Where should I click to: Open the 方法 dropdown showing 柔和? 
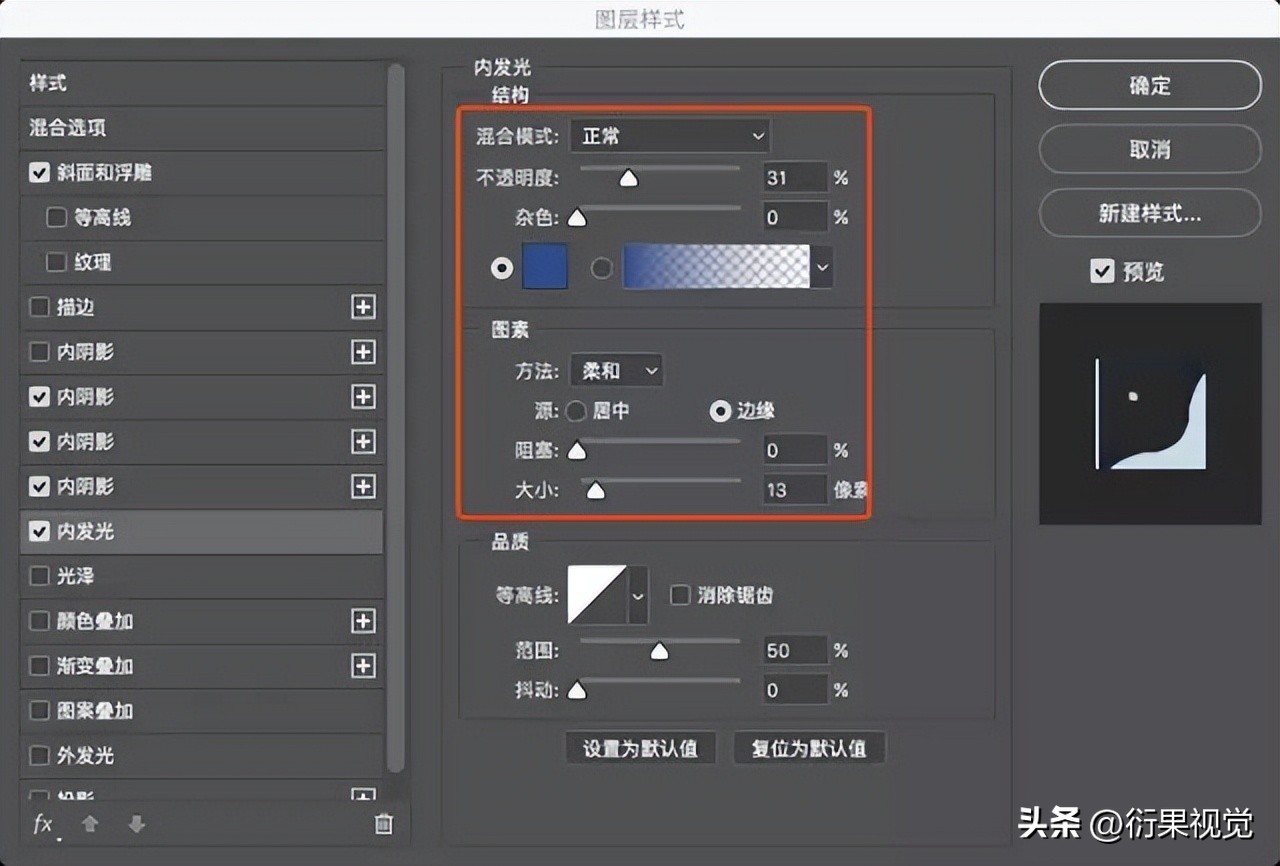615,370
